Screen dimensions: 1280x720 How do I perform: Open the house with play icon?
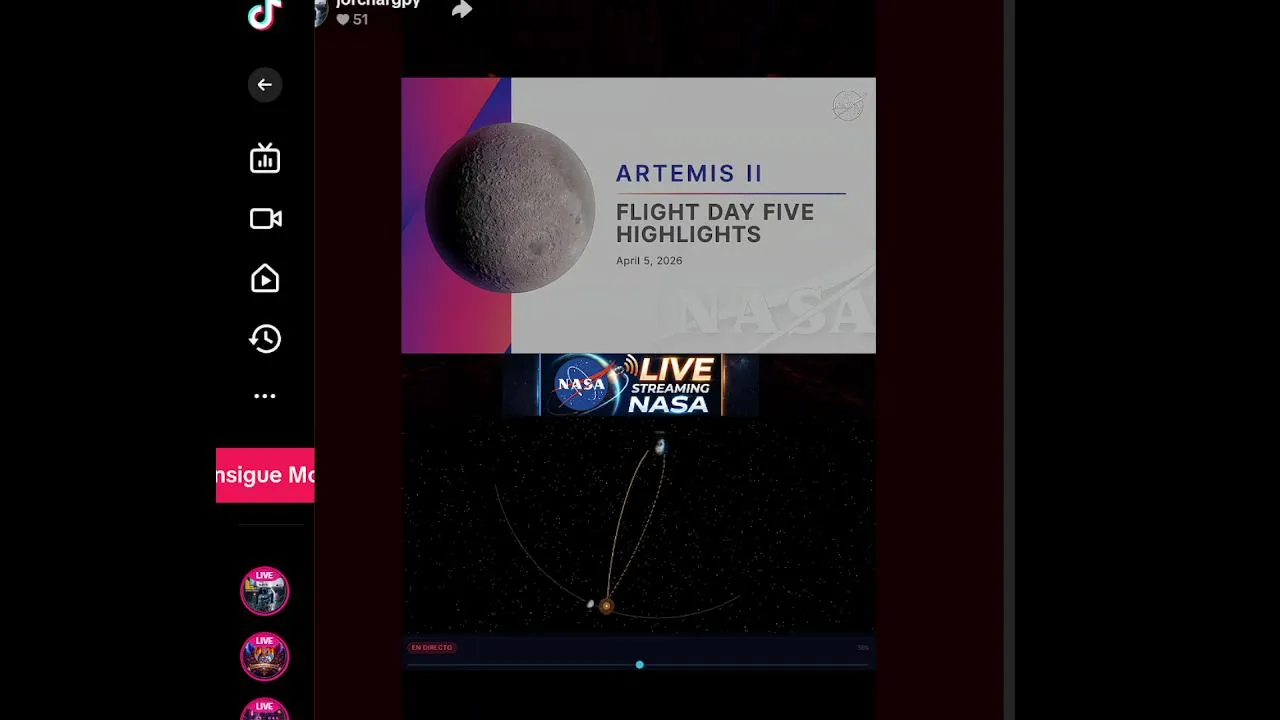point(265,279)
